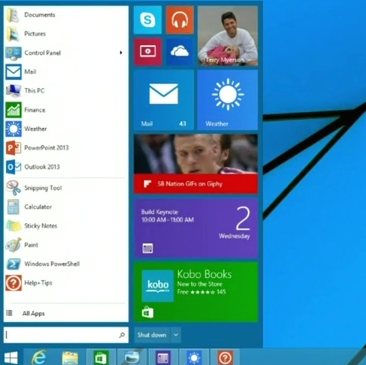This screenshot has width=366, height=365.
Task: Launch PowerPoint 2013
Action: tap(66, 148)
